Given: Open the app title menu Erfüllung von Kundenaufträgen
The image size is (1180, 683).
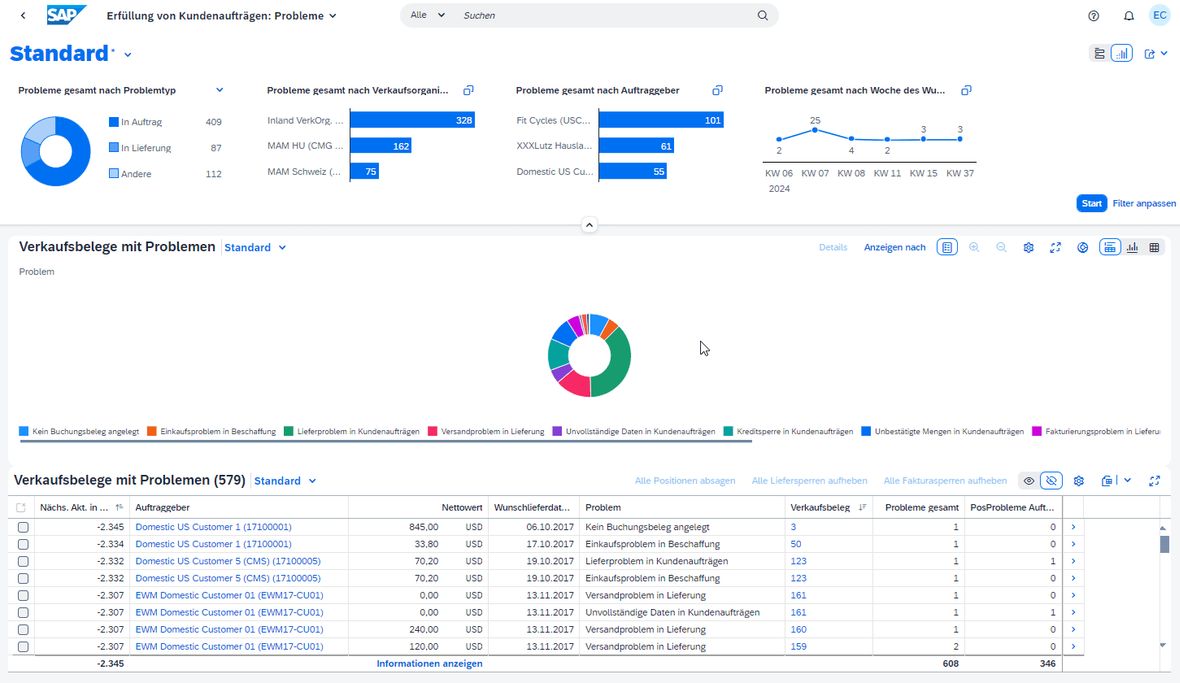Looking at the screenshot, I should click(221, 16).
